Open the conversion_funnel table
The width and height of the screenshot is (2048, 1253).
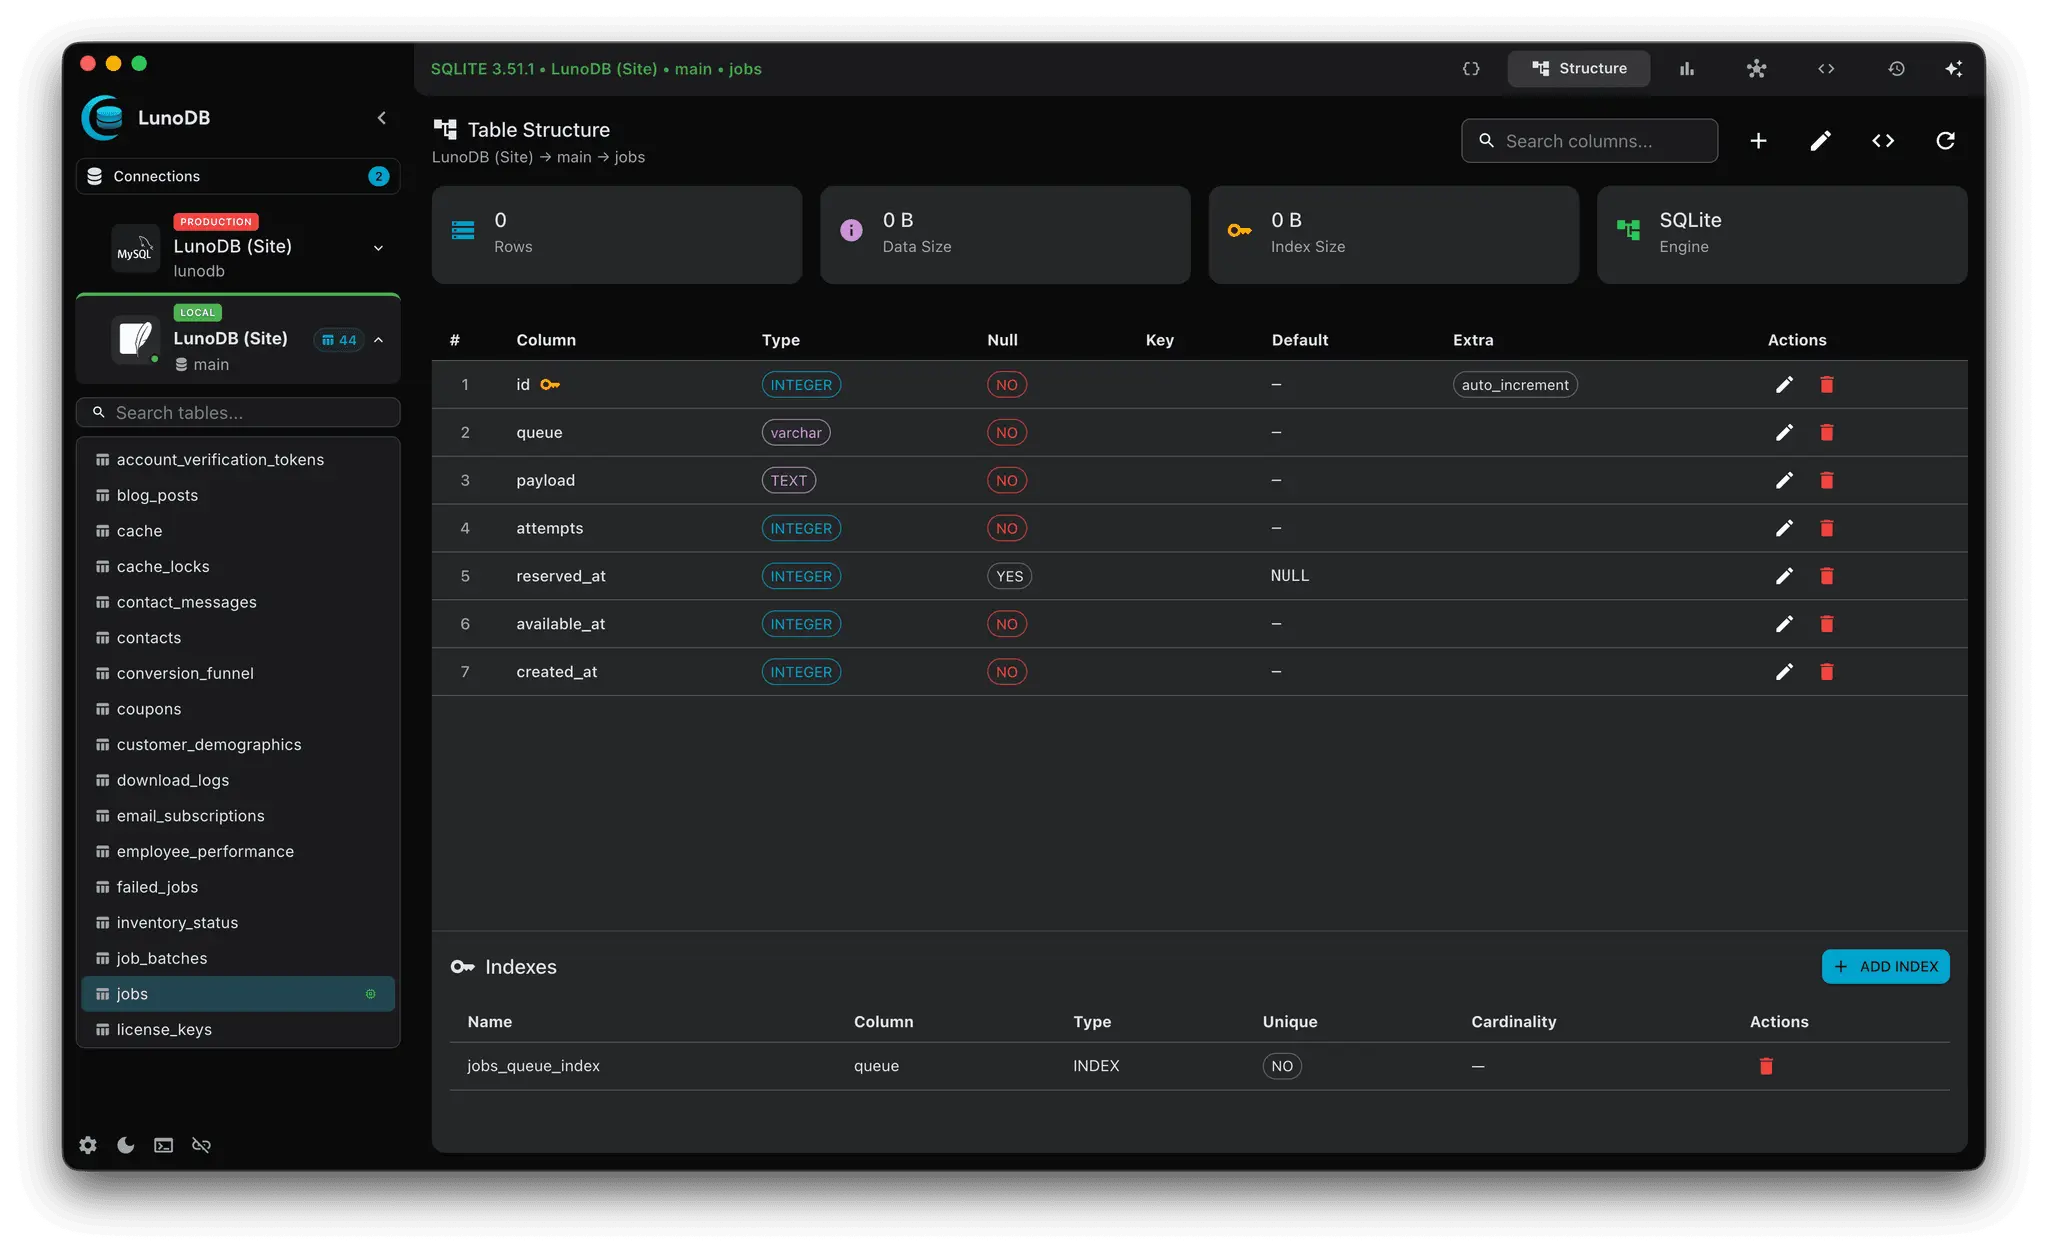click(x=238, y=674)
